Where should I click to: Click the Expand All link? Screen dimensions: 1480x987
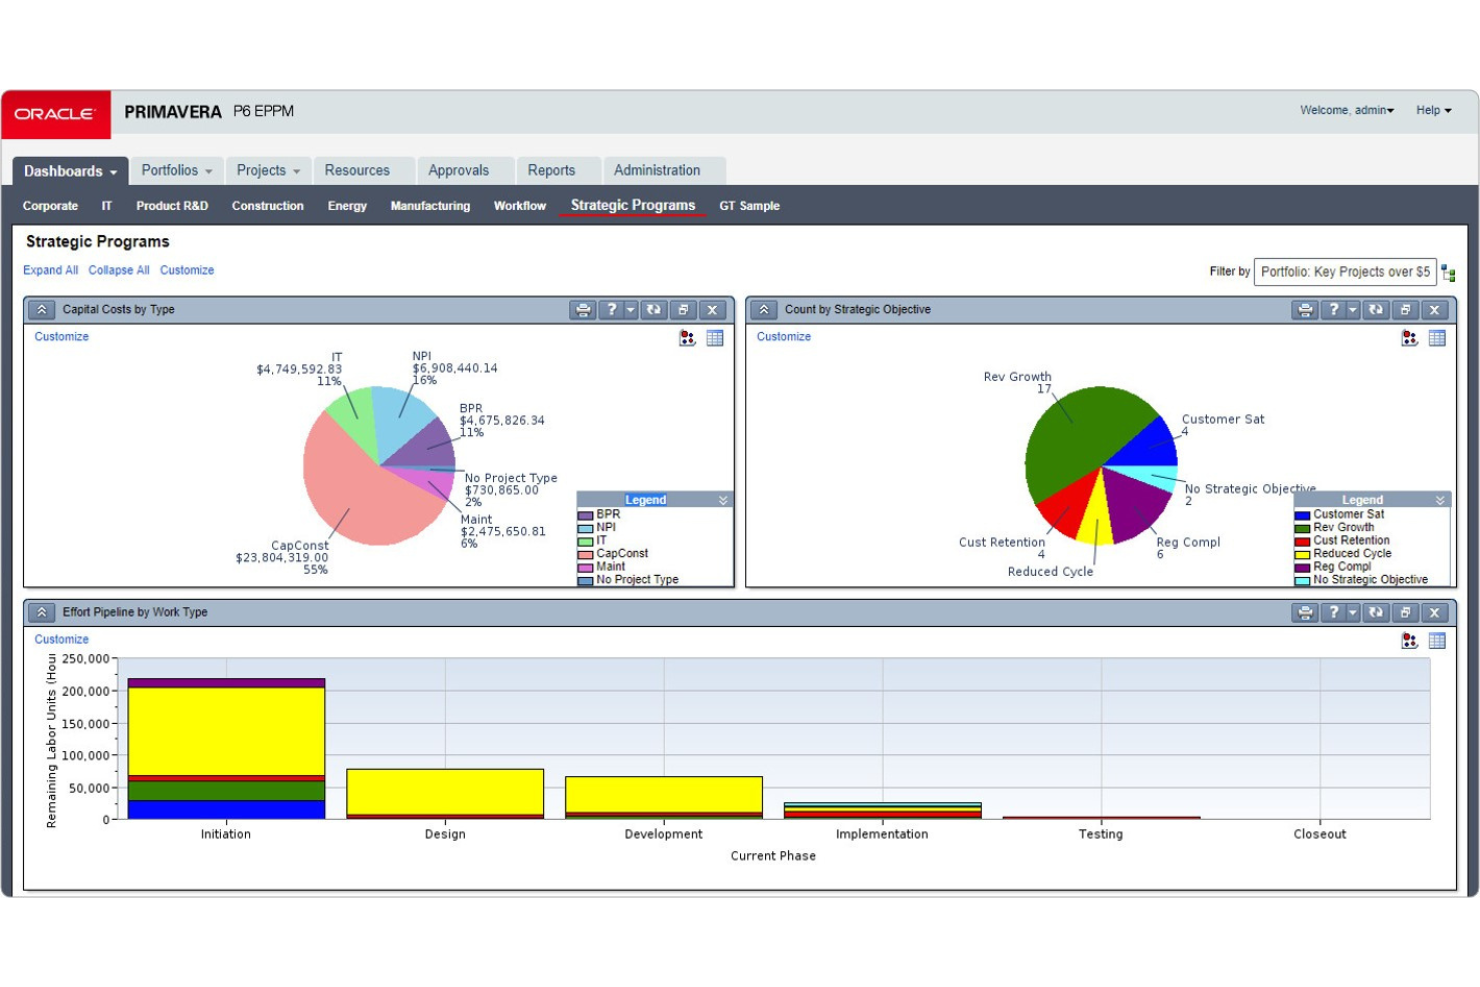[50, 271]
